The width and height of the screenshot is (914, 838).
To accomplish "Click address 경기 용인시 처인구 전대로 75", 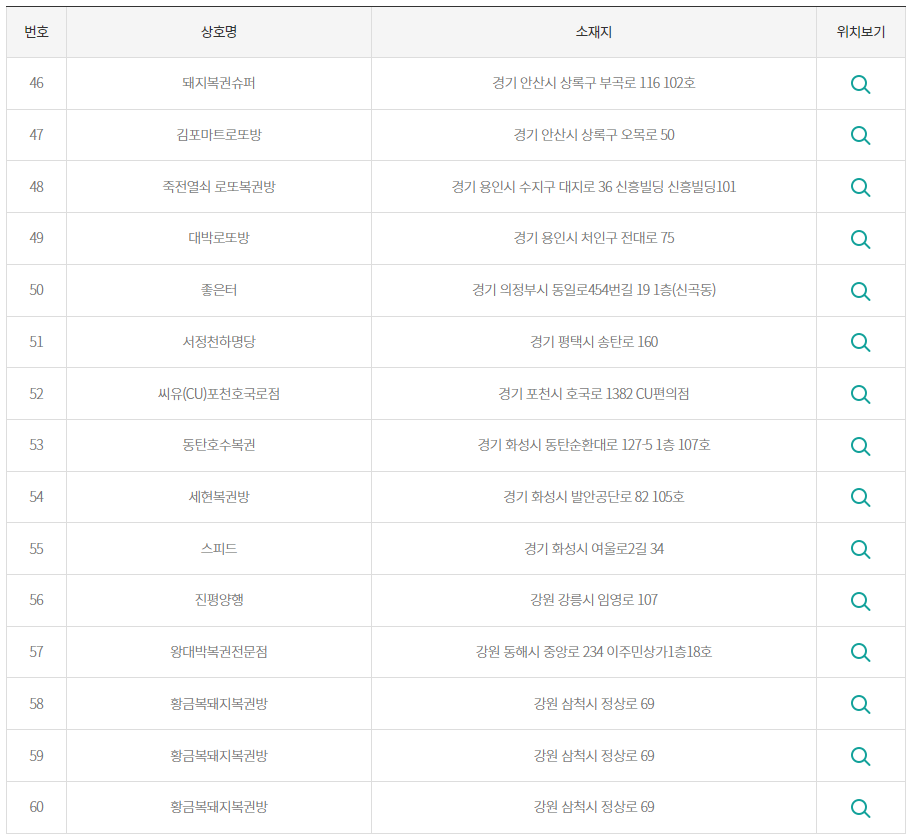I will click(x=593, y=238).
